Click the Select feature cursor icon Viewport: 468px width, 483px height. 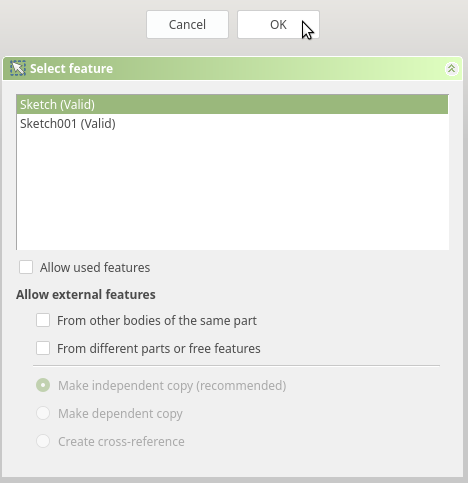pos(18,68)
